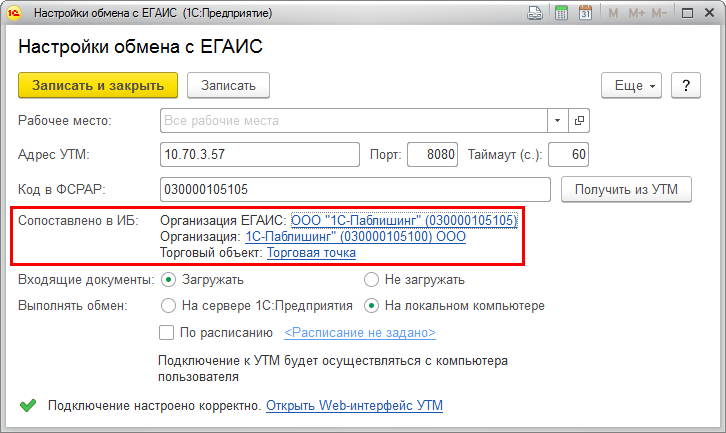Viewport: 726px width, 433px height.
Task: Open the Организация ЕГАИС ООО "1С-Паблишинг" (030000105105) link
Action: click(x=404, y=220)
